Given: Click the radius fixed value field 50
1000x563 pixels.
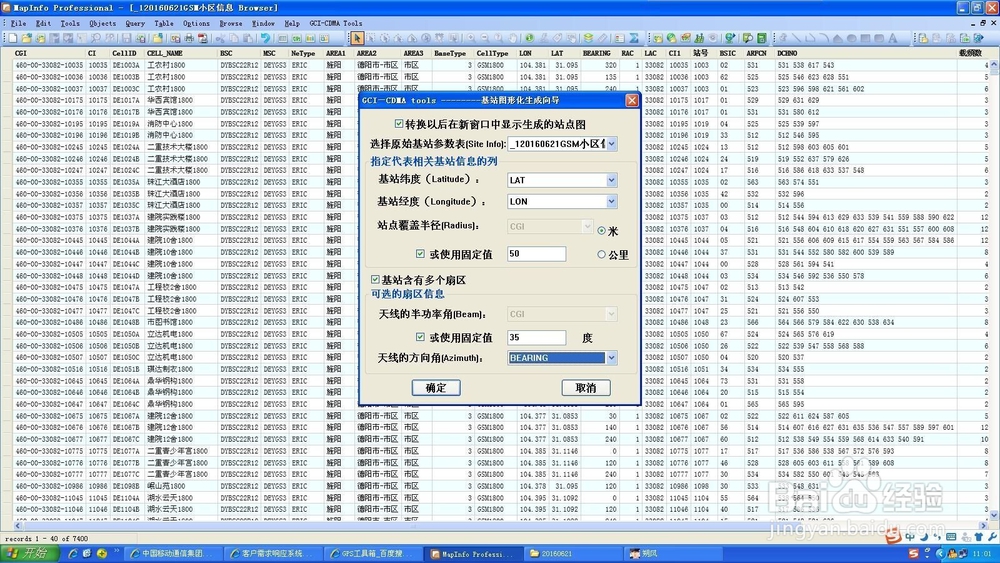Looking at the screenshot, I should coord(536,254).
